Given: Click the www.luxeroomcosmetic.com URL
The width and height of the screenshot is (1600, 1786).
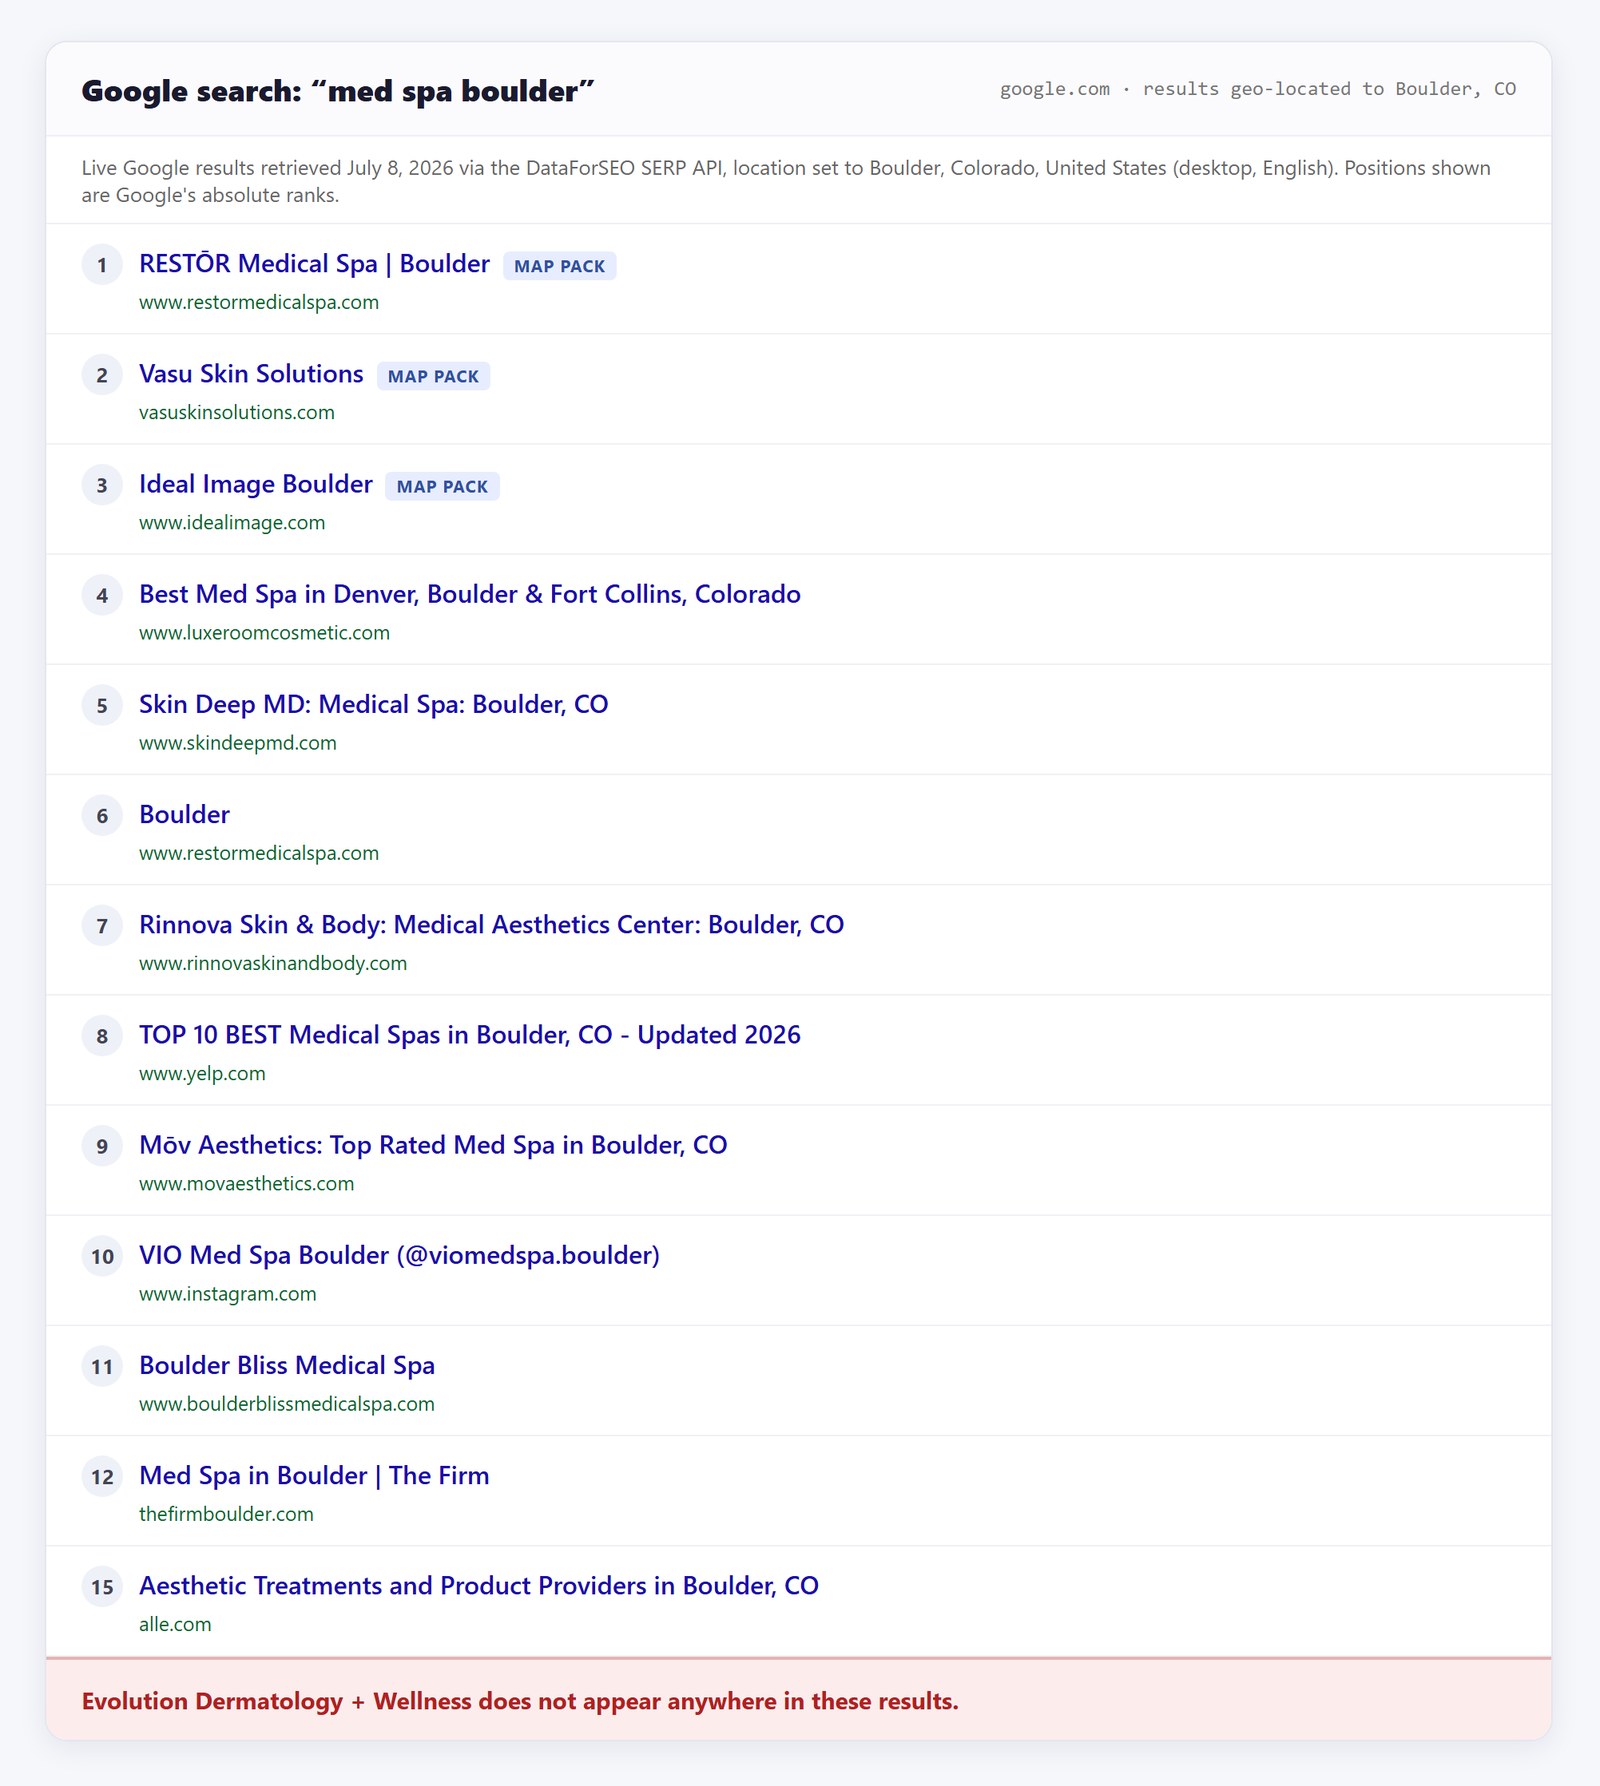Looking at the screenshot, I should click(x=264, y=632).
